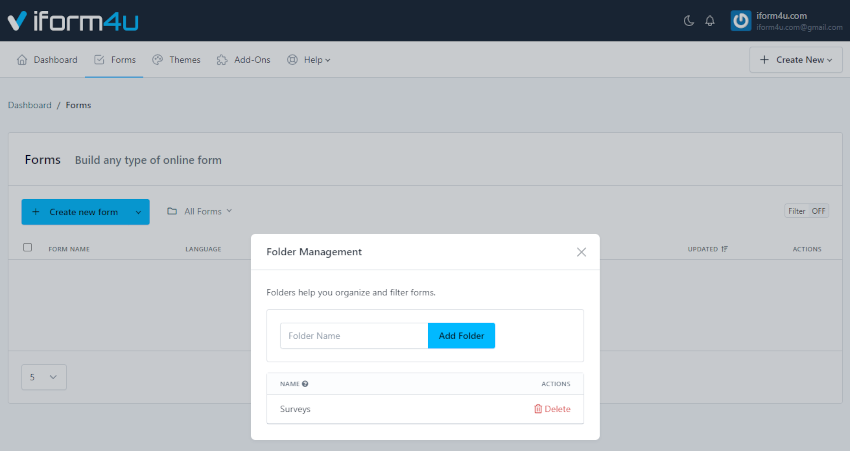
Task: Click the iform4u logo
Action: [x=73, y=21]
